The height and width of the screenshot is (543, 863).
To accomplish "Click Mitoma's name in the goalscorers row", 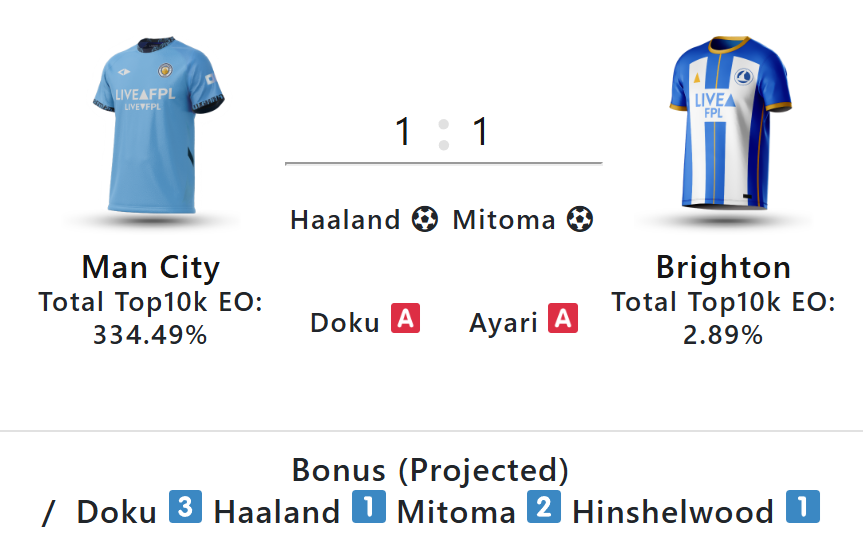I will pos(504,220).
